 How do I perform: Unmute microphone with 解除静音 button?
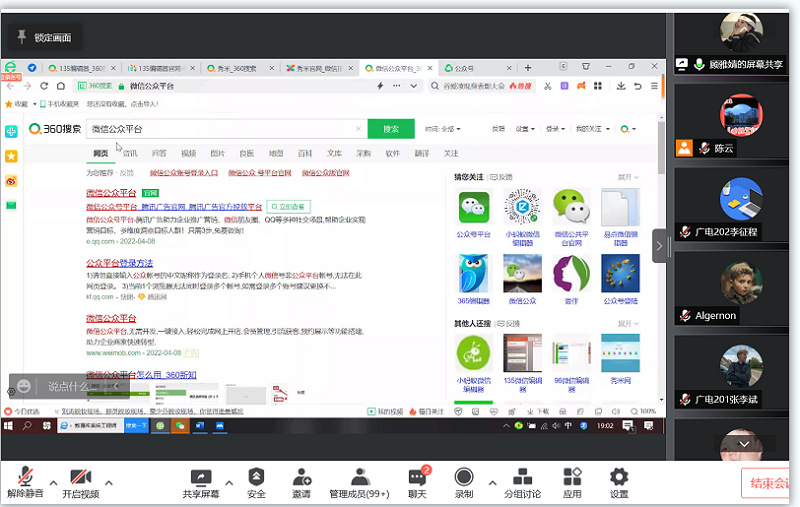coord(25,481)
